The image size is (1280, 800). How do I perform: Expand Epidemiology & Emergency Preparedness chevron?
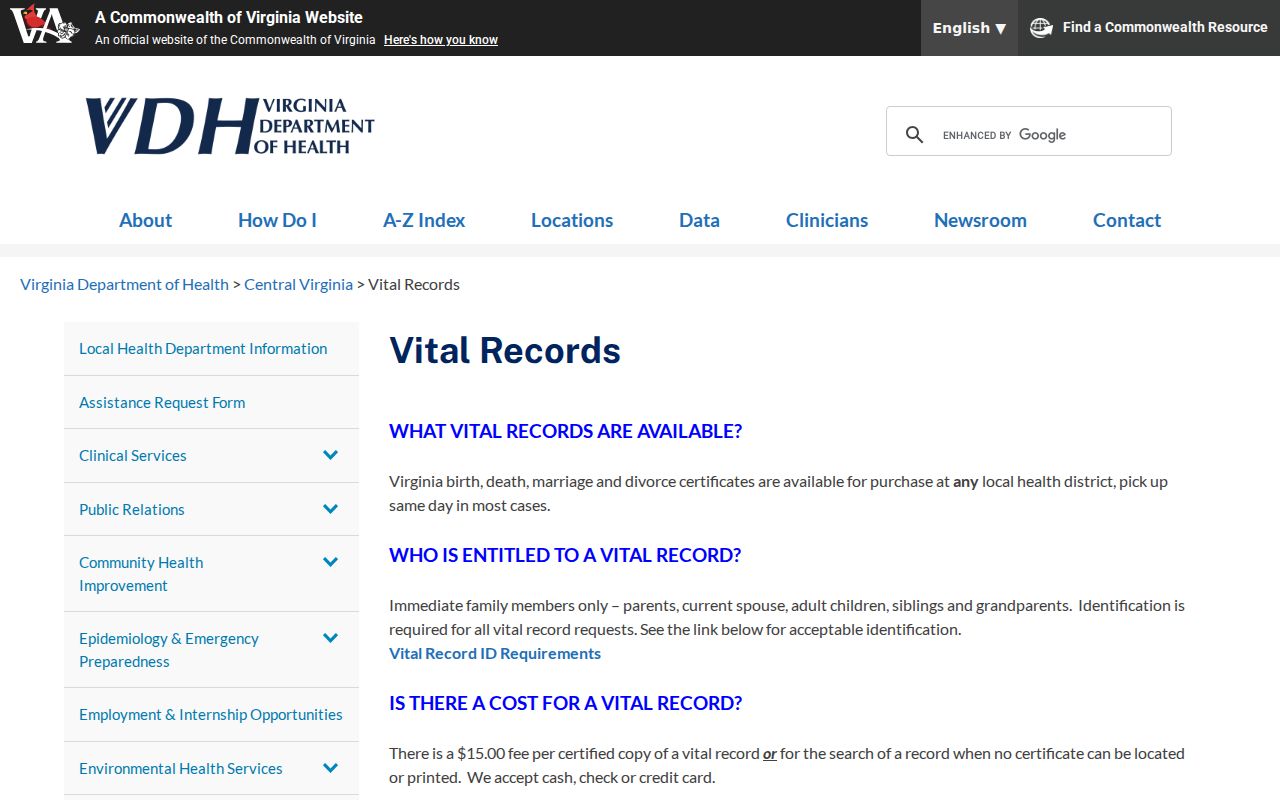click(x=331, y=638)
